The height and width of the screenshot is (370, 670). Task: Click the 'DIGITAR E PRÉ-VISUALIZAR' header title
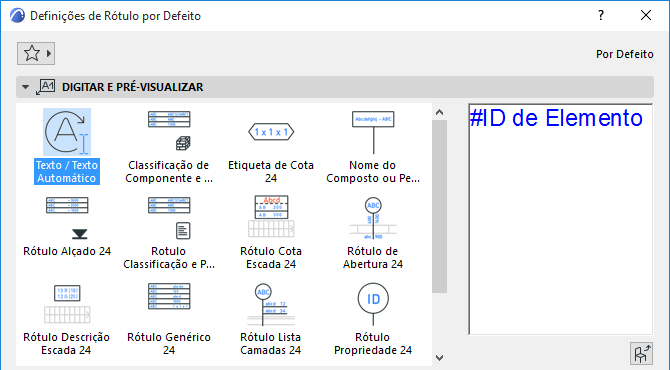coord(132,87)
